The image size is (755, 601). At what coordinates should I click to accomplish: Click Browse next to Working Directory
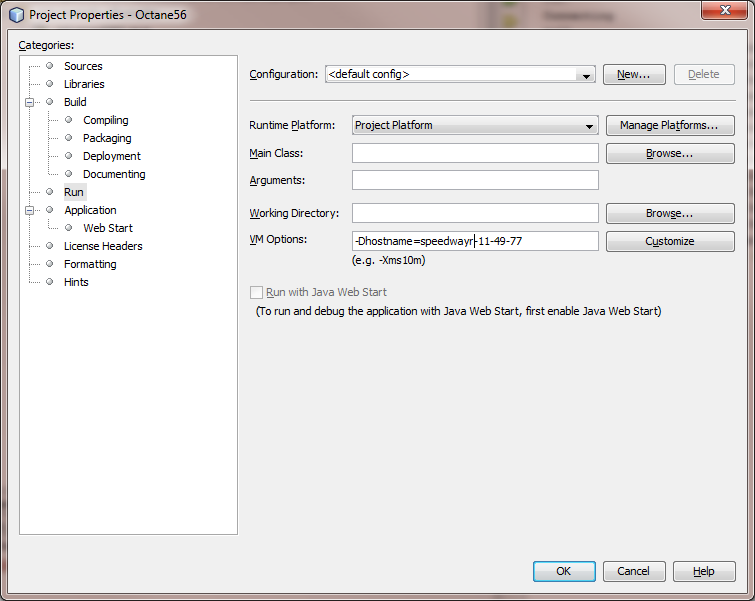(x=670, y=213)
